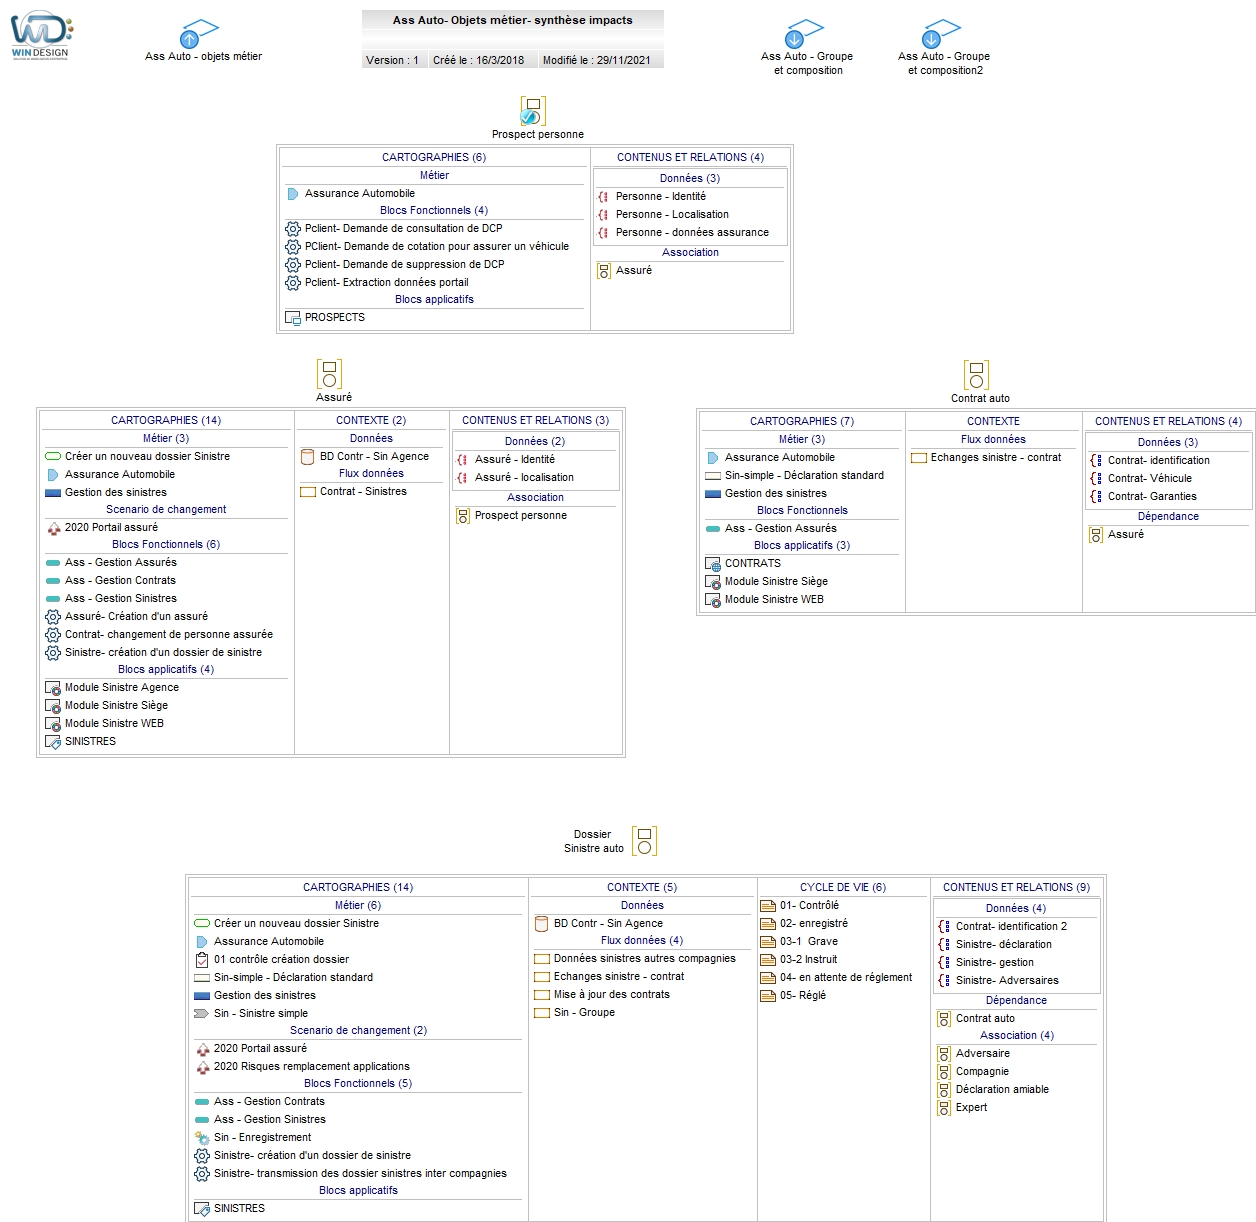
Task: Click Blocs applicatifs (3) section in Contrat auto
Action: pyautogui.click(x=802, y=546)
